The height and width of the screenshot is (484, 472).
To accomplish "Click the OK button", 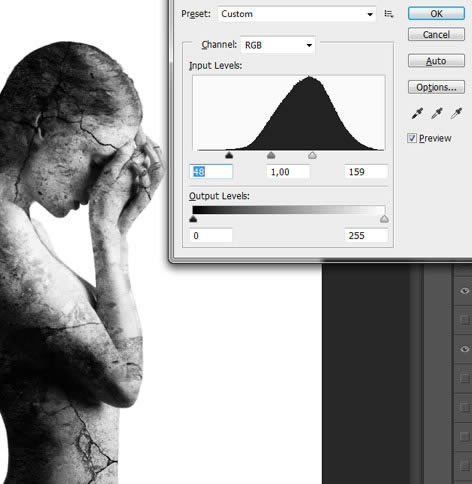I will (x=436, y=14).
